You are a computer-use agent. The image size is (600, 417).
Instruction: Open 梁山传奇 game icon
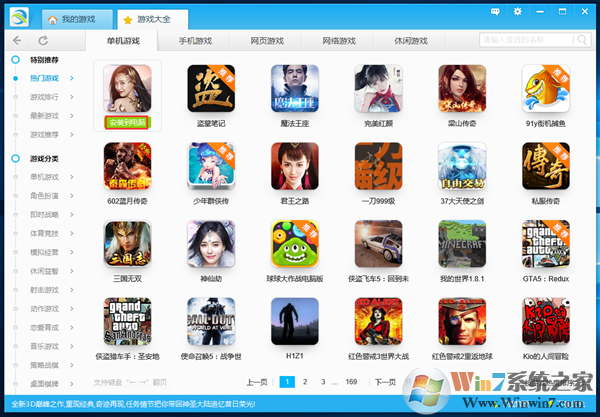coord(462,88)
